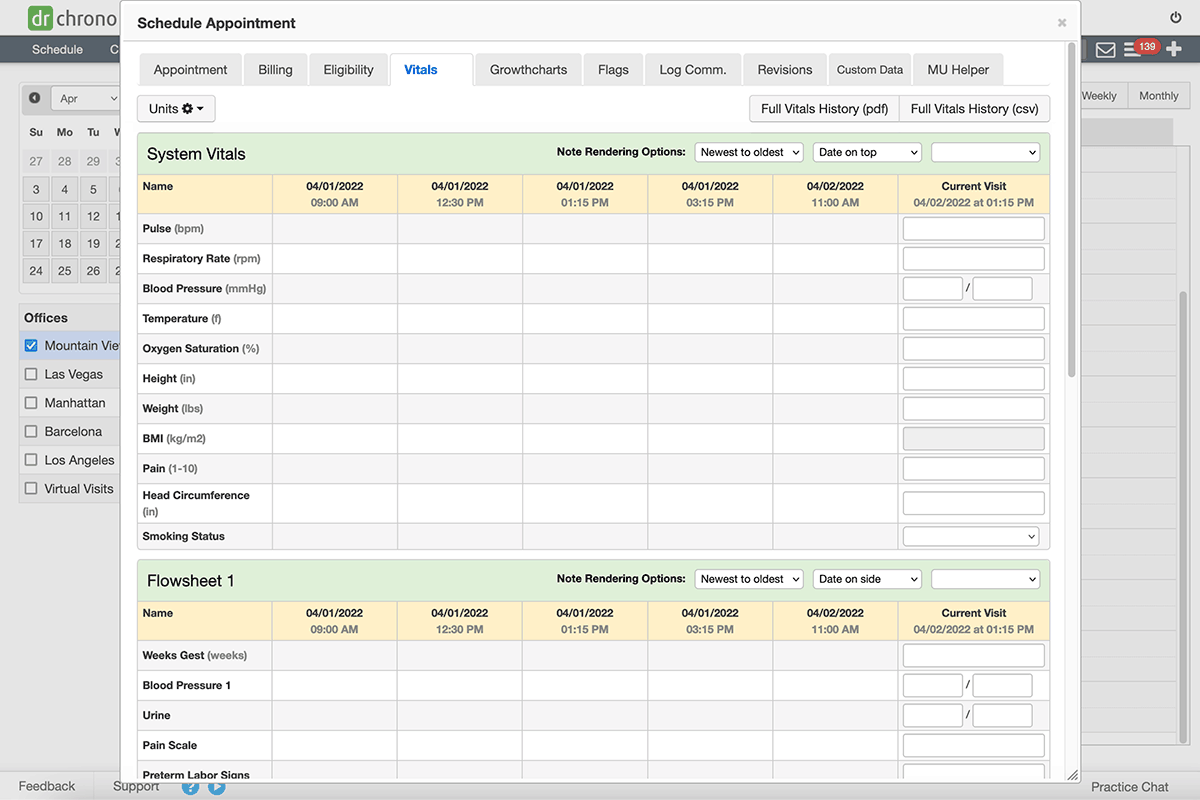The height and width of the screenshot is (800, 1200).
Task: Click the Oxygen Saturation input field
Action: pos(974,349)
